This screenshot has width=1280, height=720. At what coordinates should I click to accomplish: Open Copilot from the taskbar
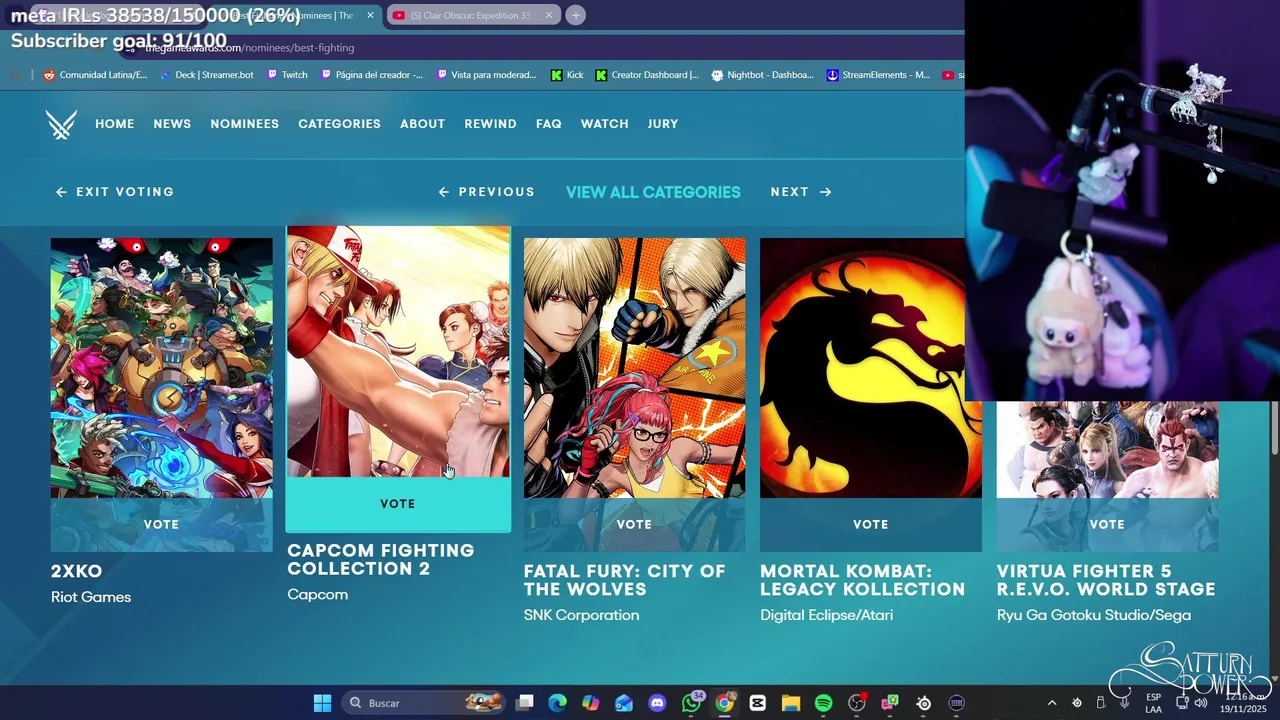point(591,703)
